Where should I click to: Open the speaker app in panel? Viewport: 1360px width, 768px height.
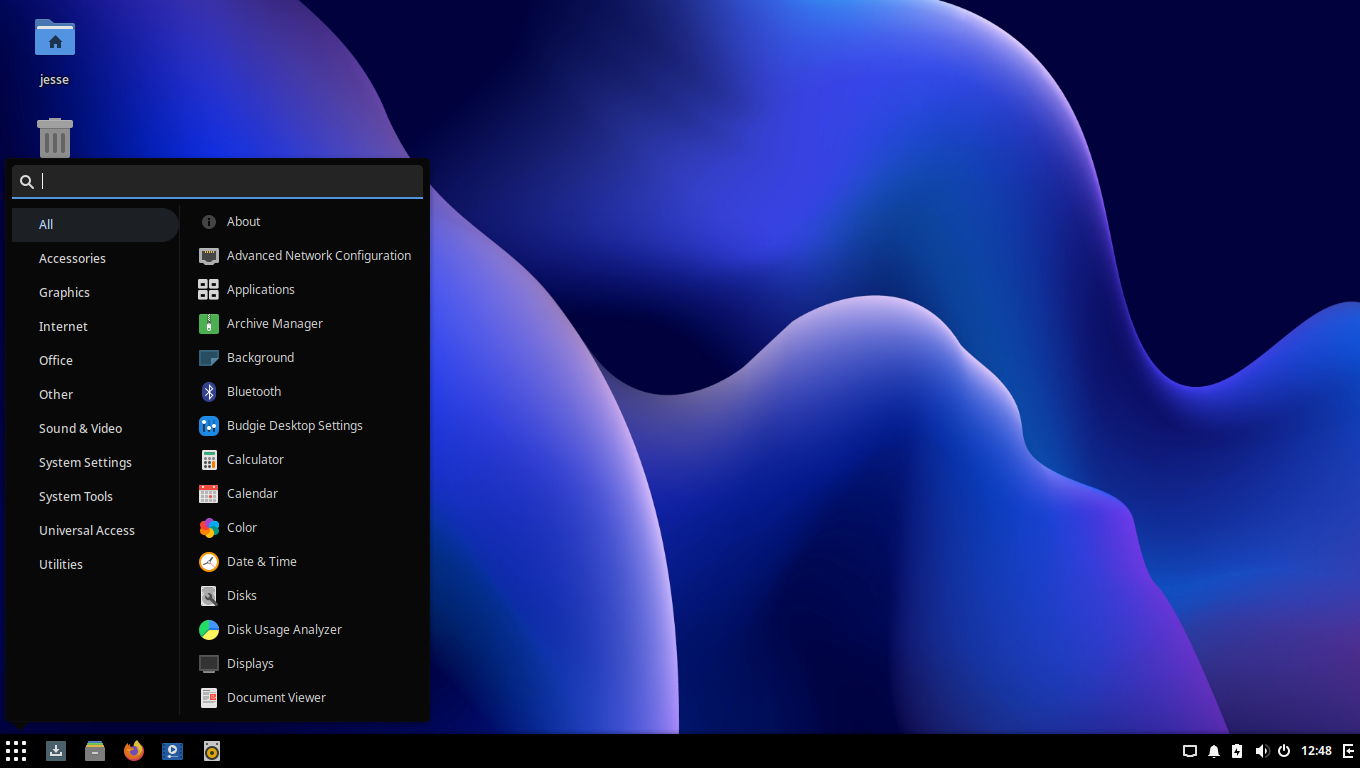(212, 751)
